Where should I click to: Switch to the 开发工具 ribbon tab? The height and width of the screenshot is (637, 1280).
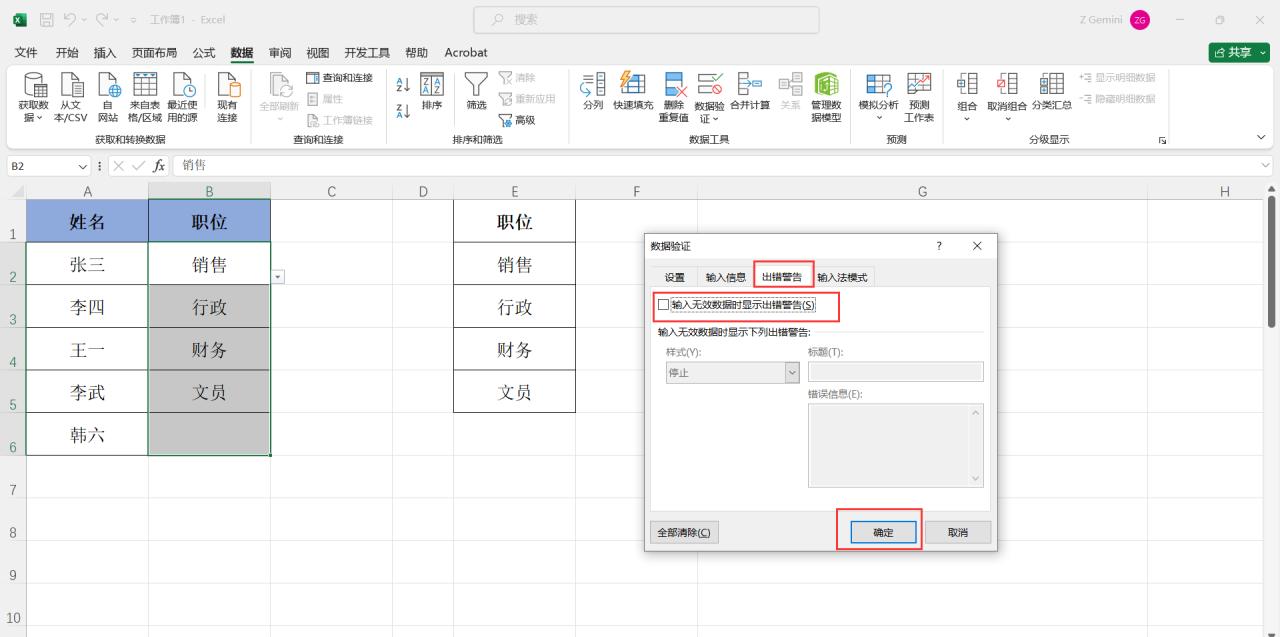(x=367, y=53)
